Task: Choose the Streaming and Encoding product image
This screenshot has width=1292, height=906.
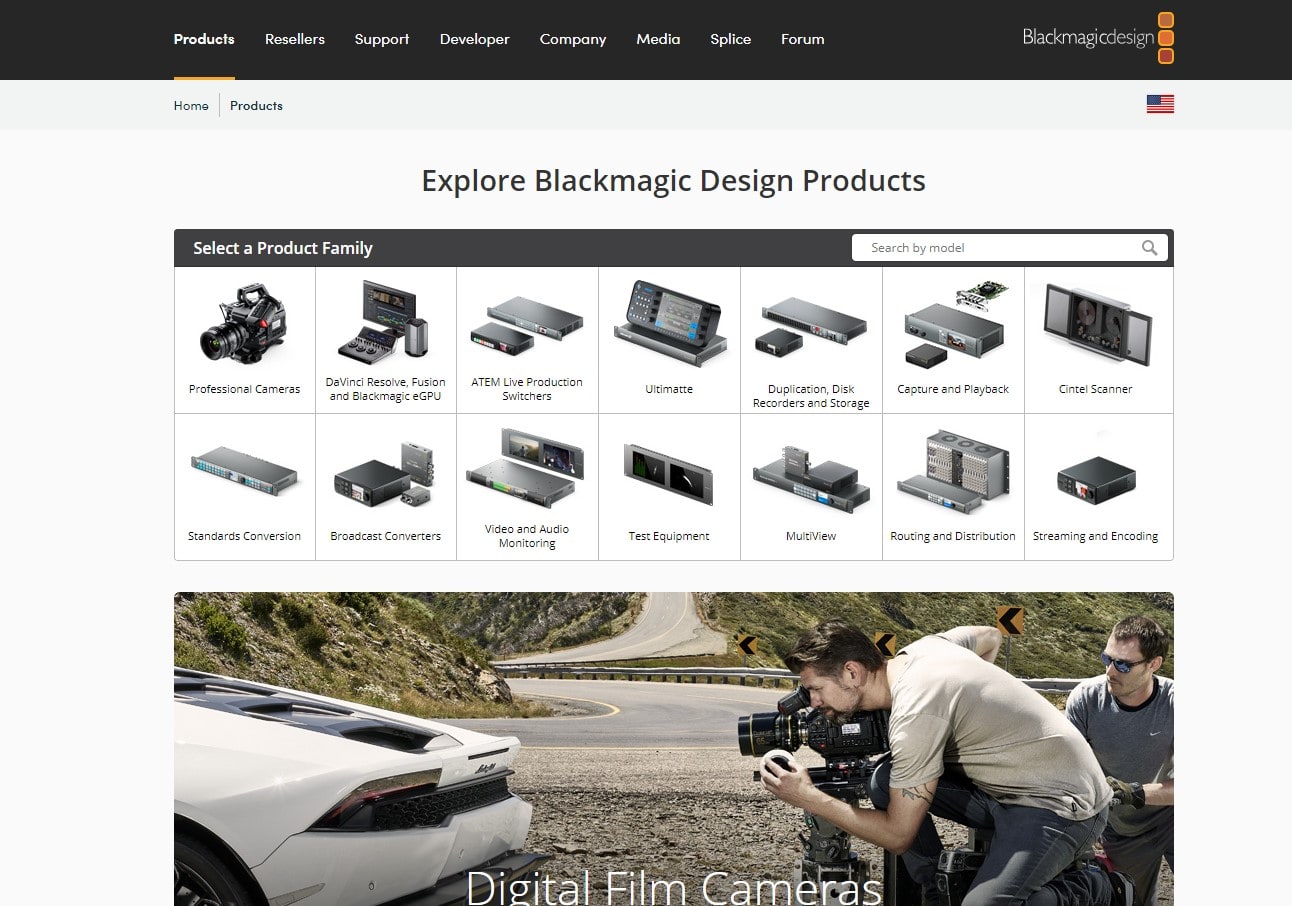Action: click(x=1096, y=481)
